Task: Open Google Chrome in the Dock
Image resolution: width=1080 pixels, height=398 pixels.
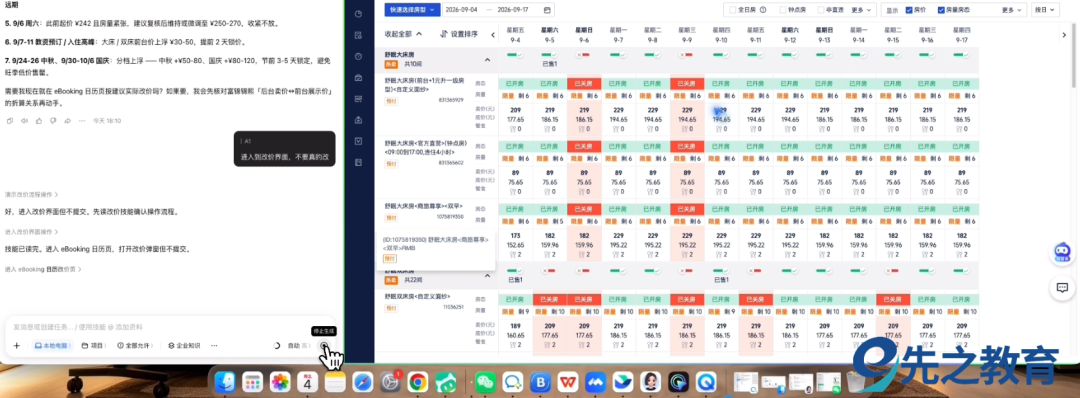Action: [417, 381]
